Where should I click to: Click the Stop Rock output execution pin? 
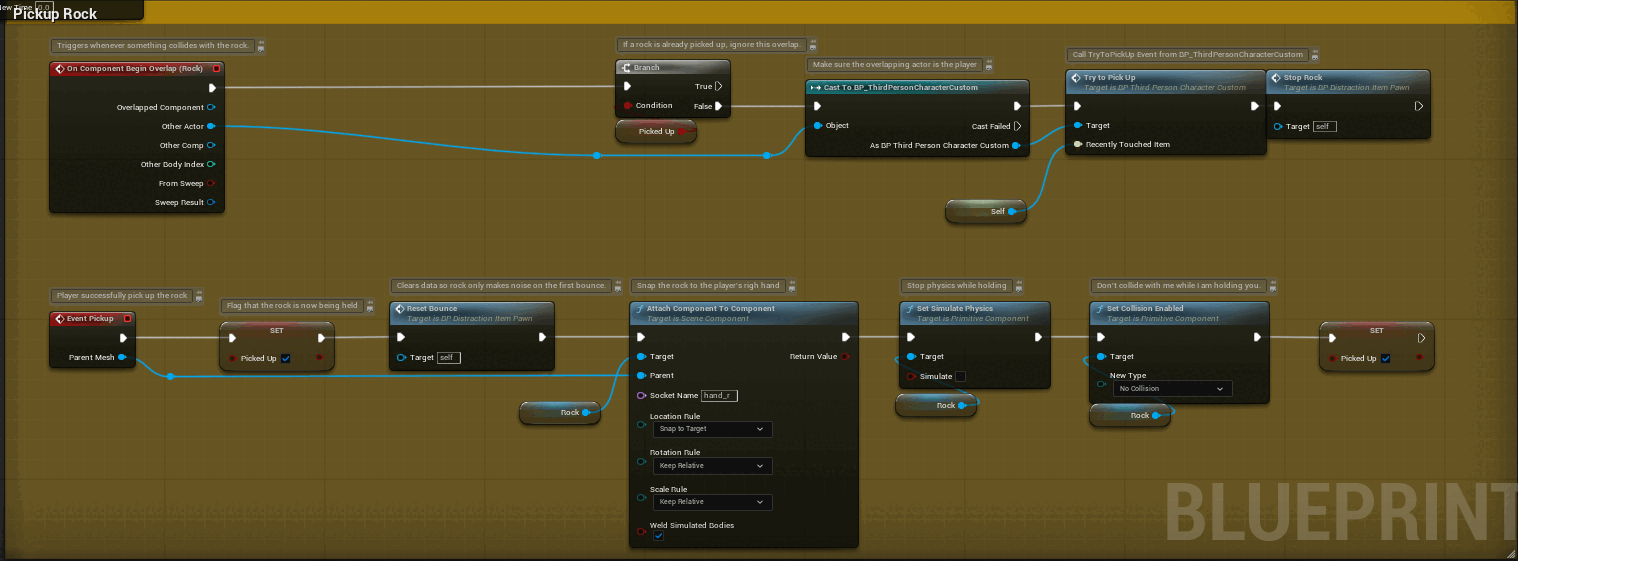(1418, 106)
